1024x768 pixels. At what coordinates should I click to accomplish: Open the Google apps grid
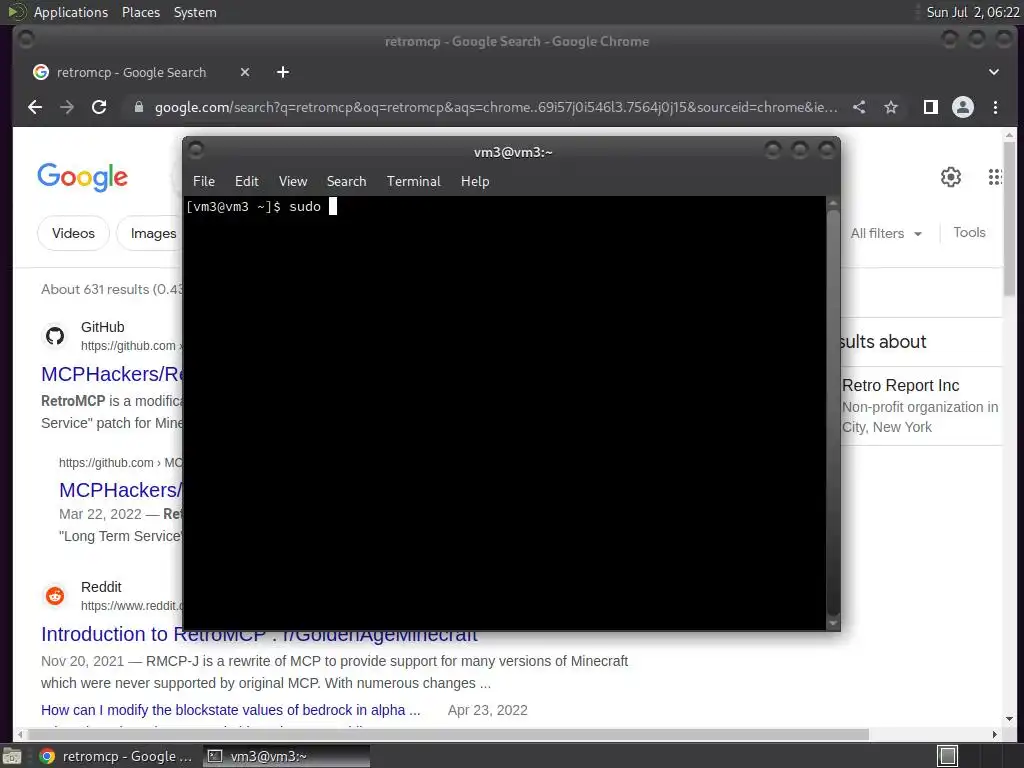pyautogui.click(x=995, y=177)
